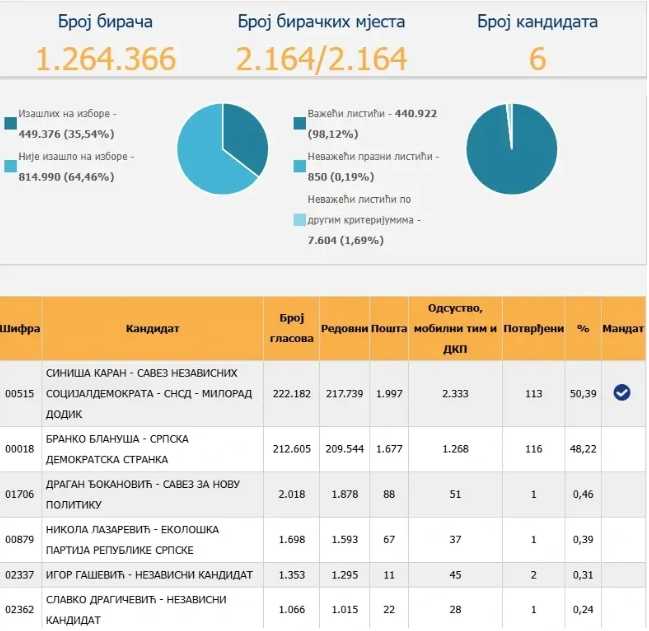
Task: Click the pale swatch for Неважећи листићи по другим критеријумима
Action: (x=300, y=219)
